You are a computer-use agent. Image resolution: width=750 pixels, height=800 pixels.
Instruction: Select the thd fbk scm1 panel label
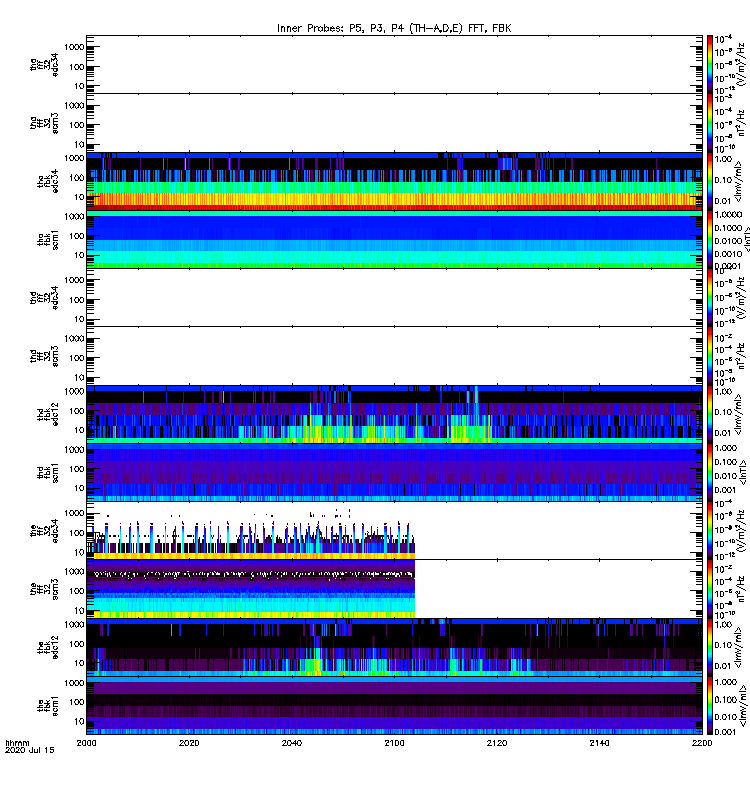[x=48, y=472]
